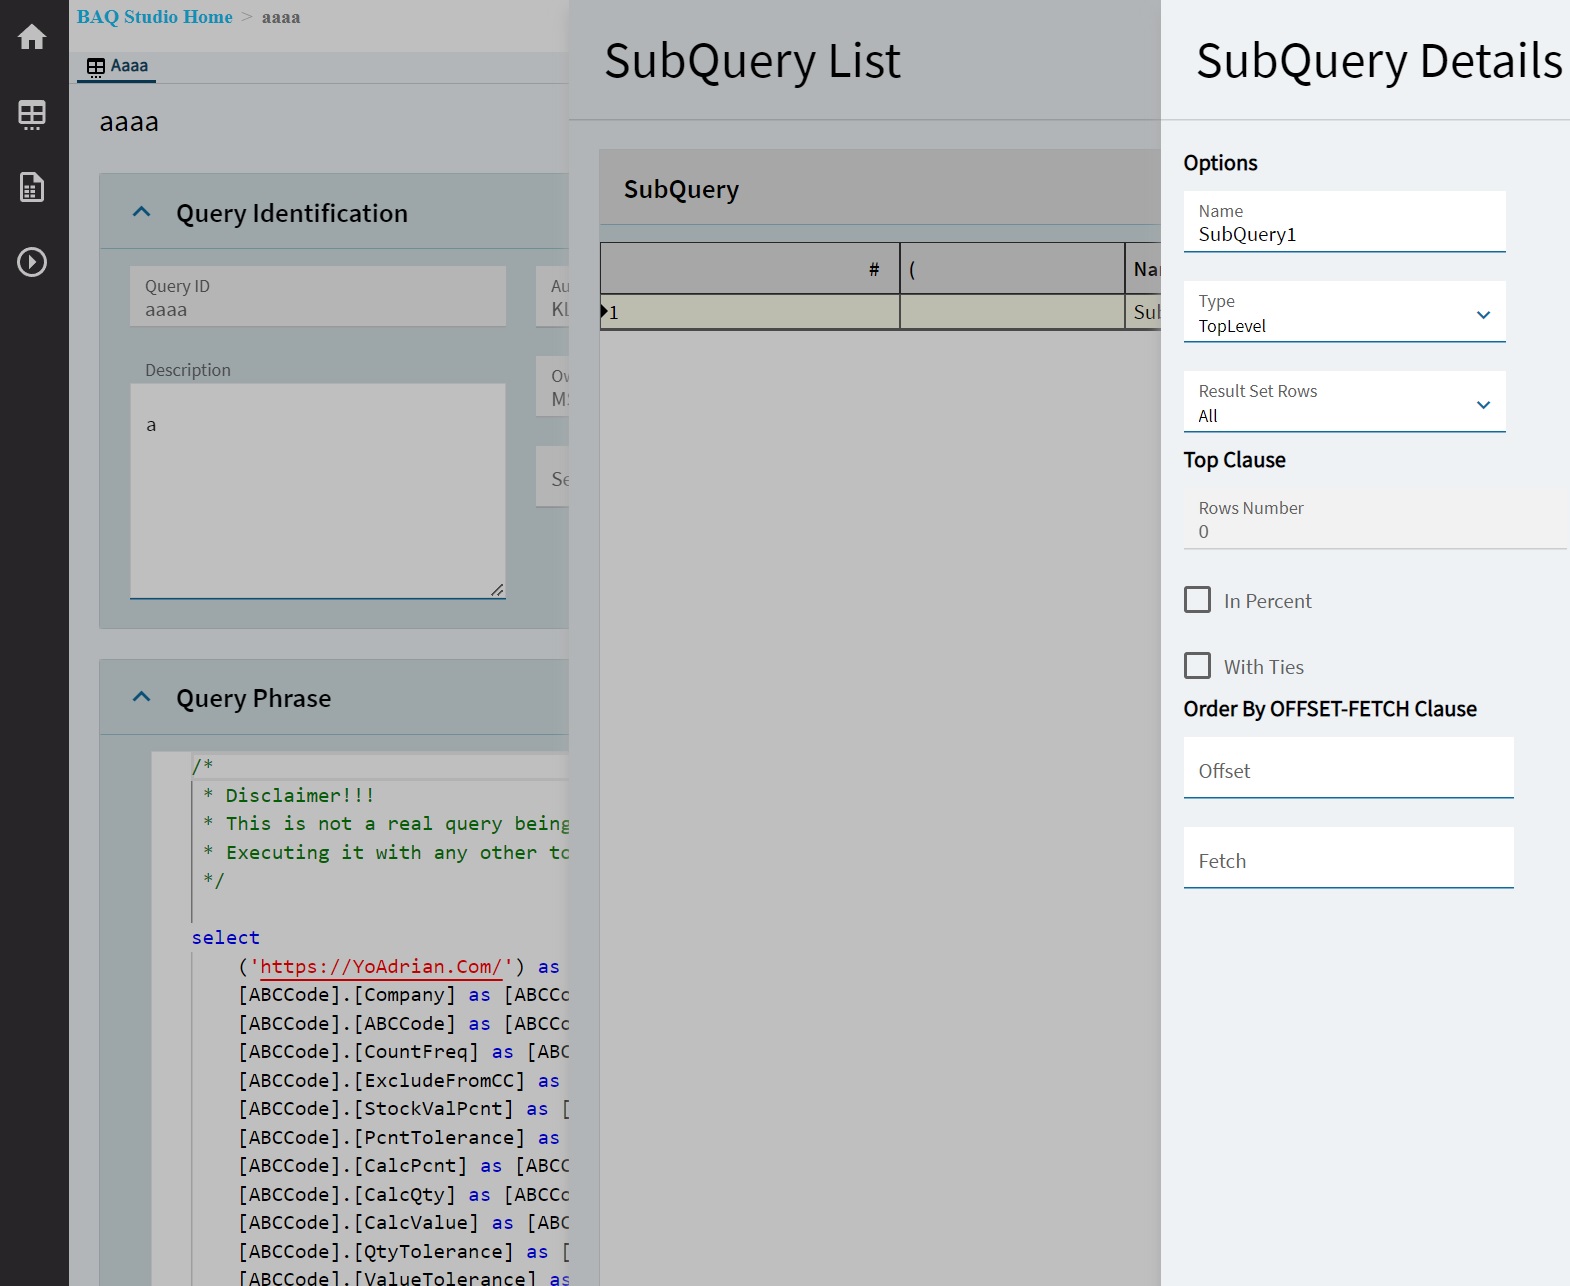Focus the Offset input field
Image resolution: width=1570 pixels, height=1286 pixels.
point(1348,768)
